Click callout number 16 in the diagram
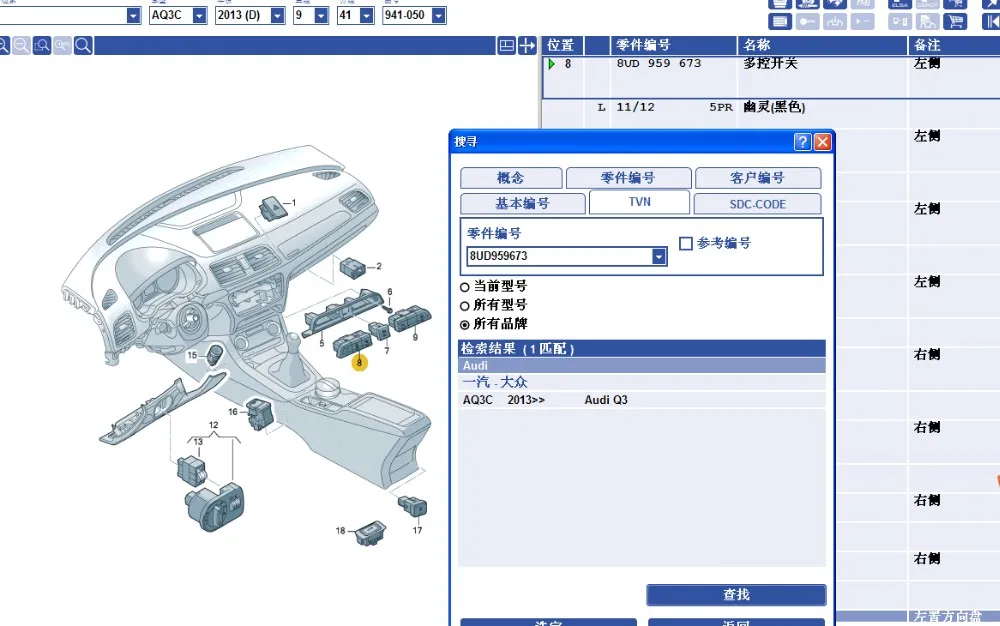The width and height of the screenshot is (1000, 626). [233, 412]
